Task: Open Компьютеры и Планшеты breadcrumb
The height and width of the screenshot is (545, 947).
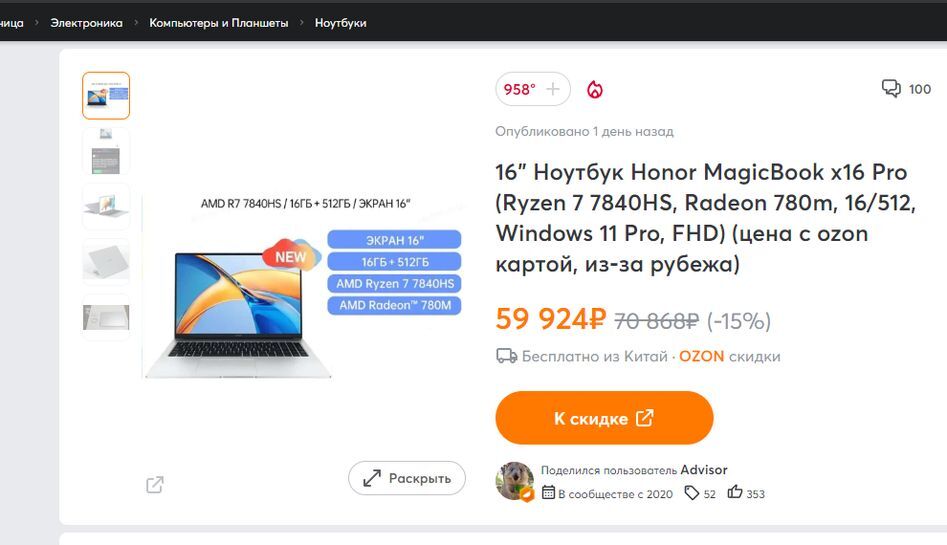Action: pyautogui.click(x=219, y=23)
